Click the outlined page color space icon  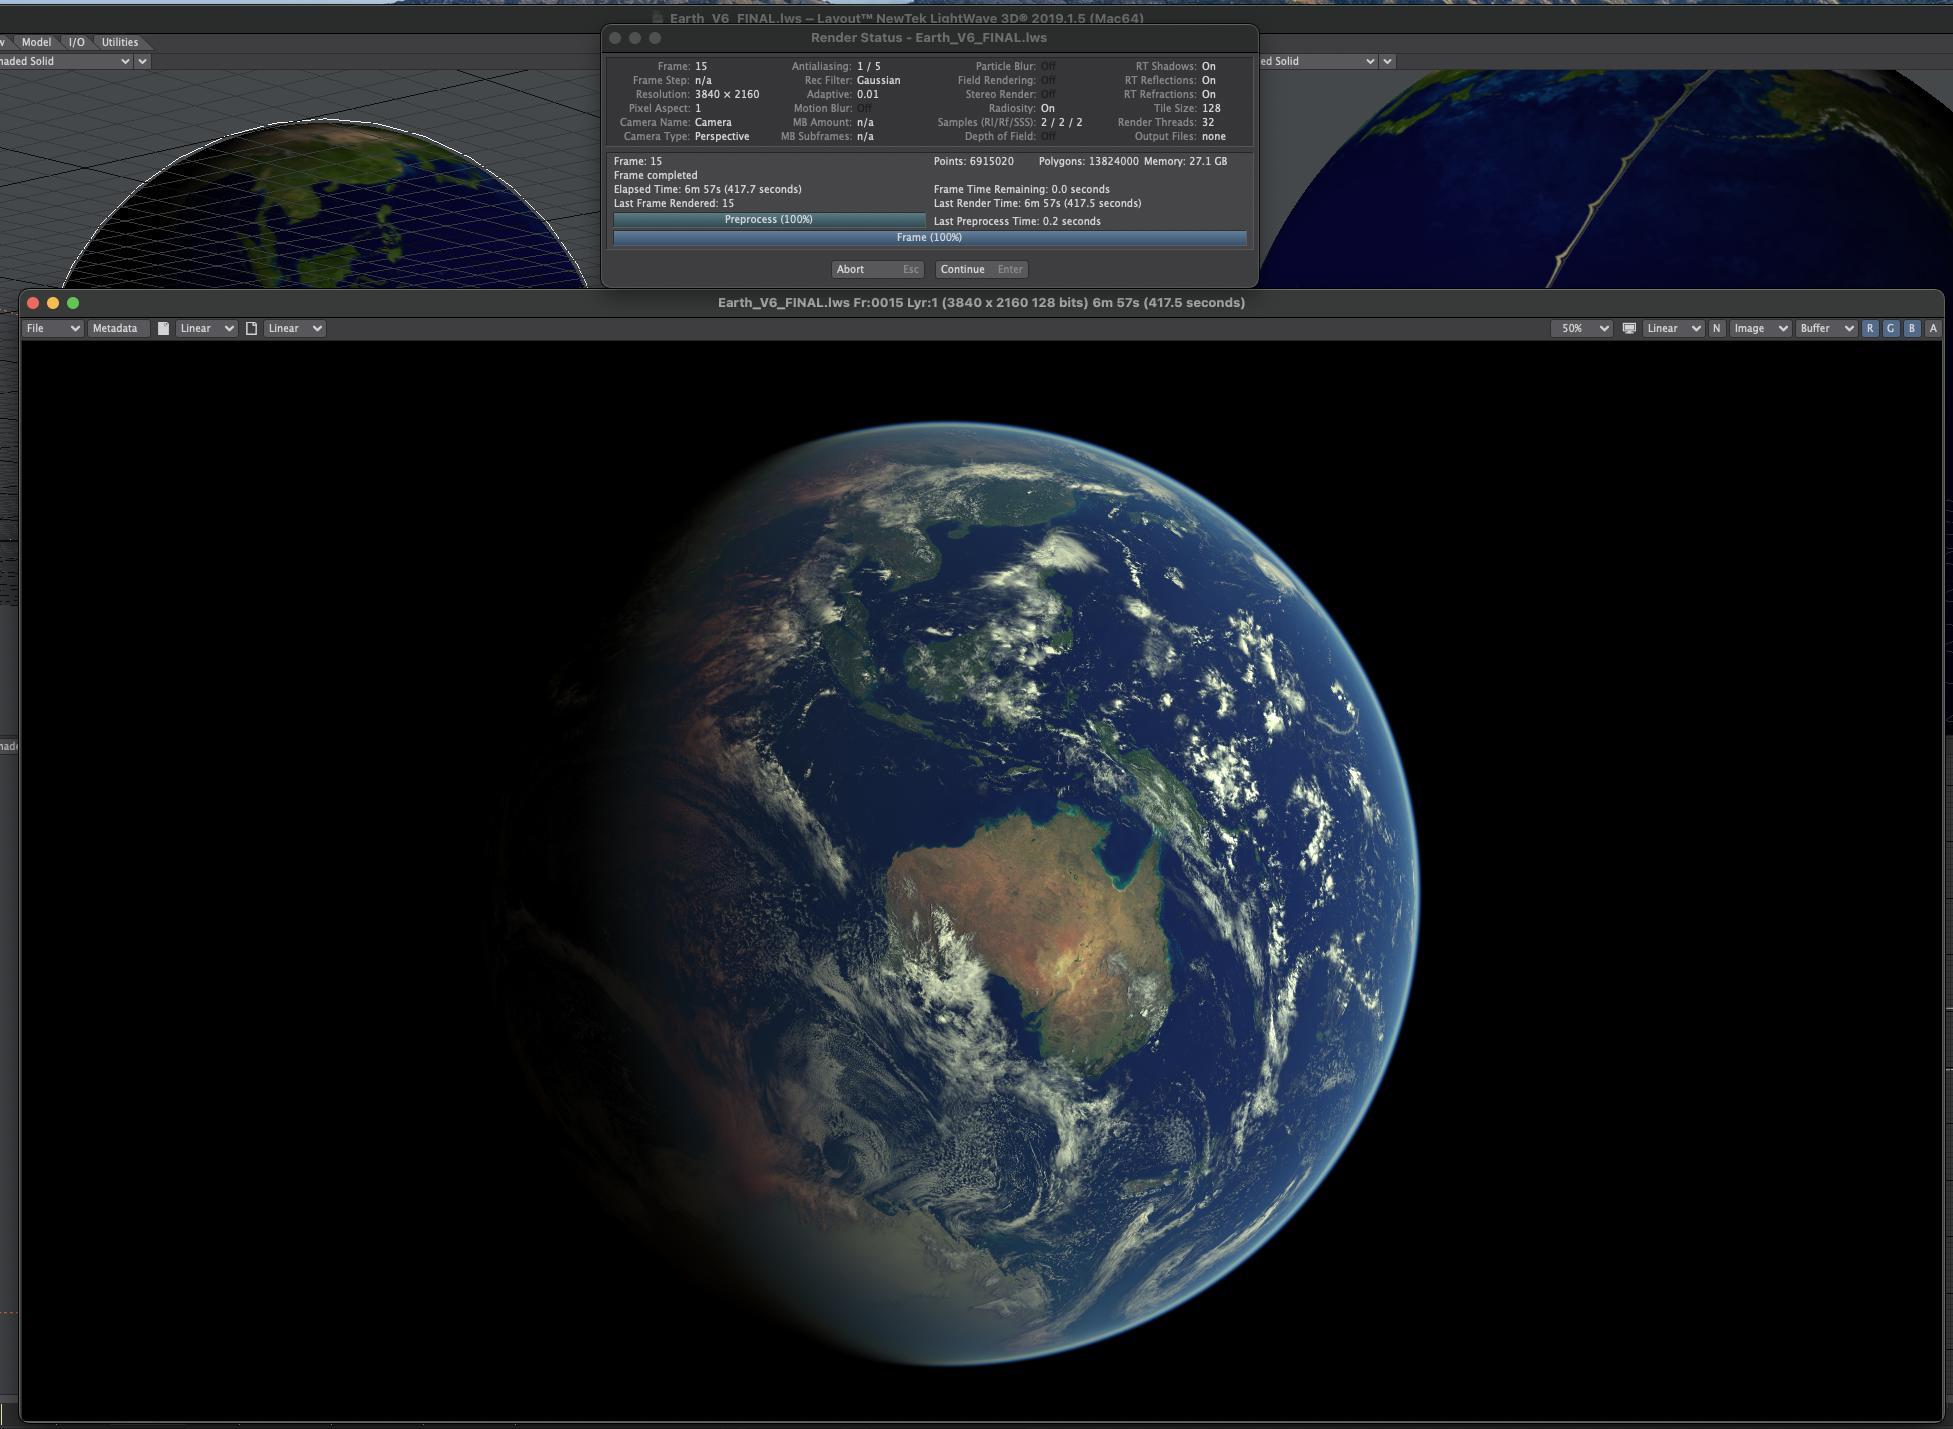tap(252, 328)
